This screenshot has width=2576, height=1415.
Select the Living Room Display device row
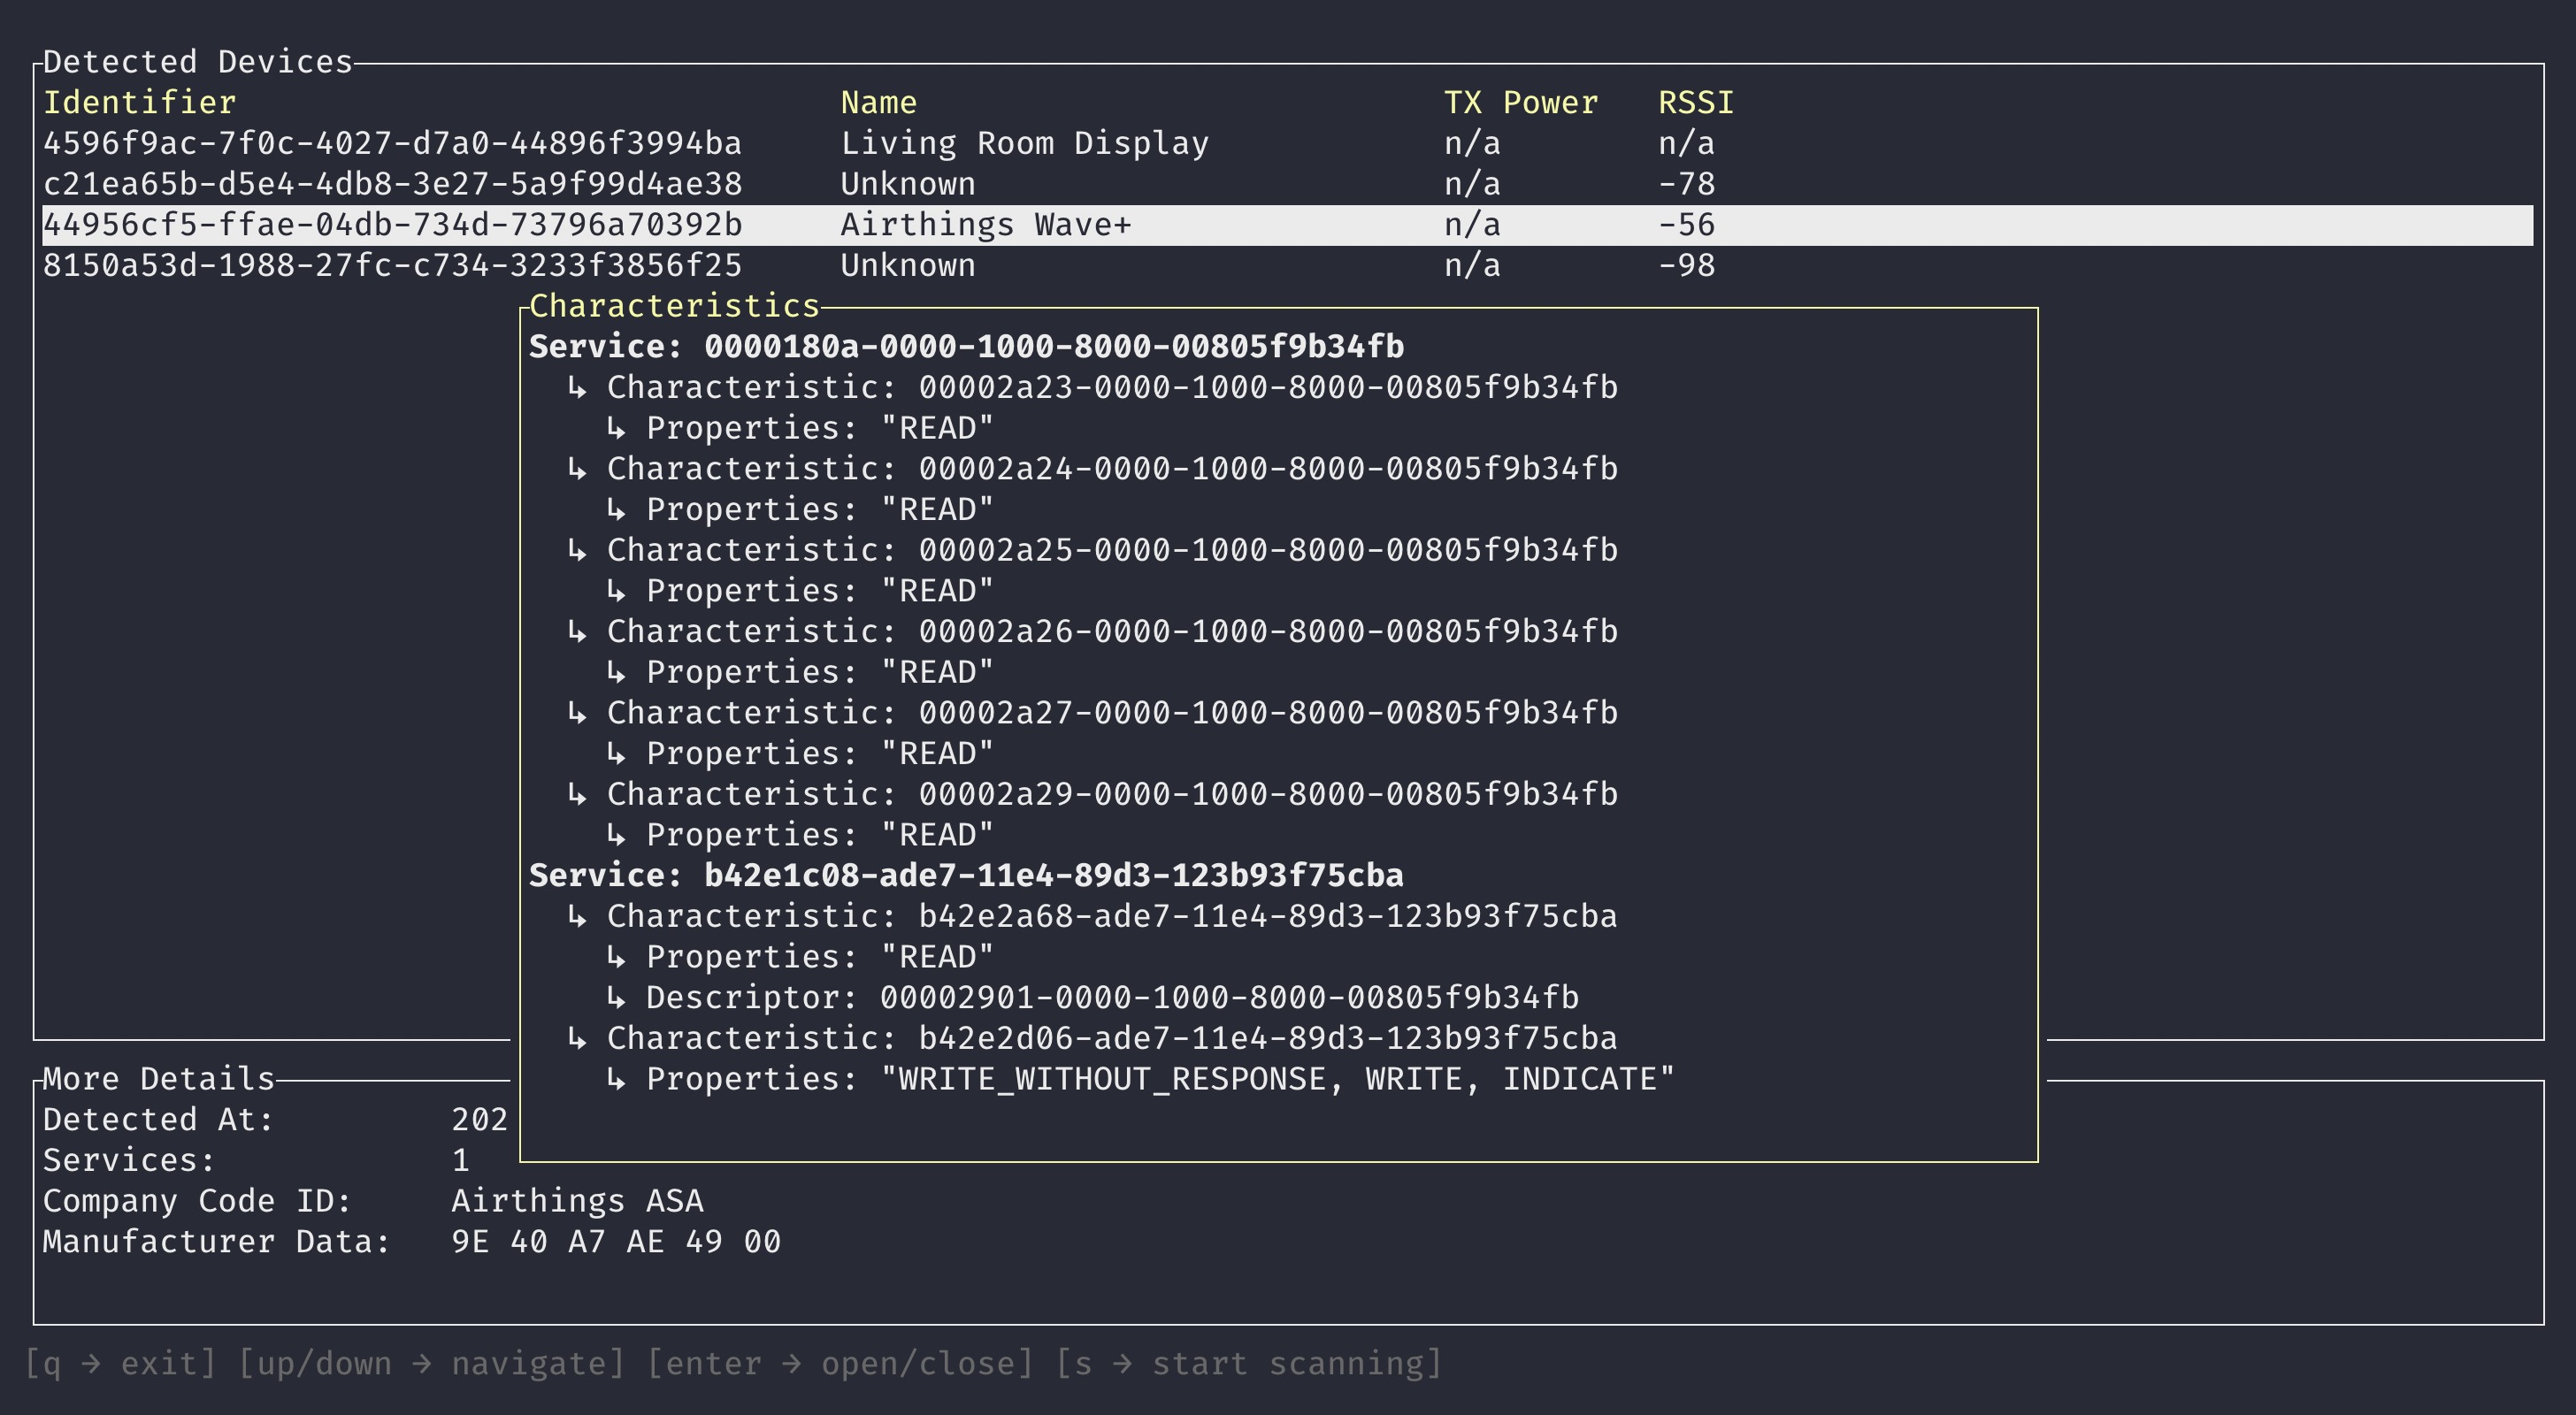[1024, 144]
